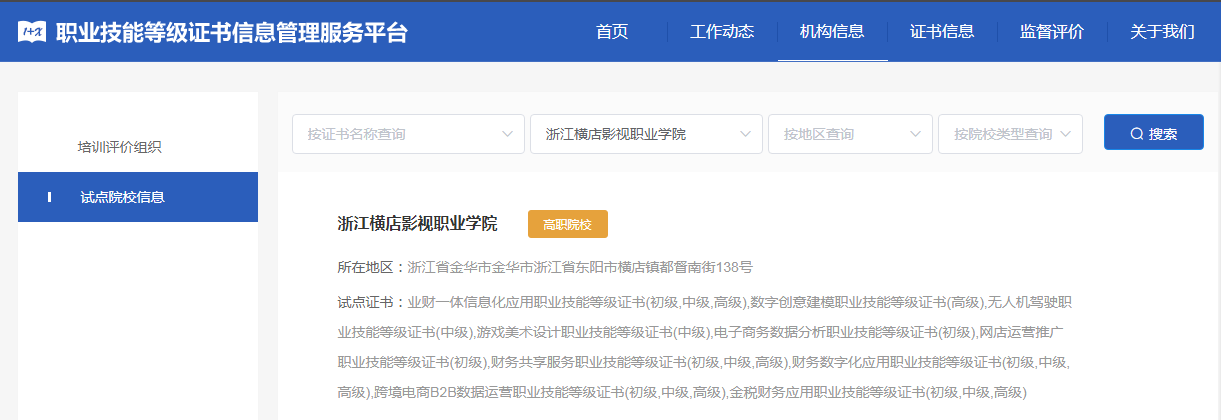The width and height of the screenshot is (1221, 420).
Task: Open the 证书信息 navigation item
Action: pos(942,32)
